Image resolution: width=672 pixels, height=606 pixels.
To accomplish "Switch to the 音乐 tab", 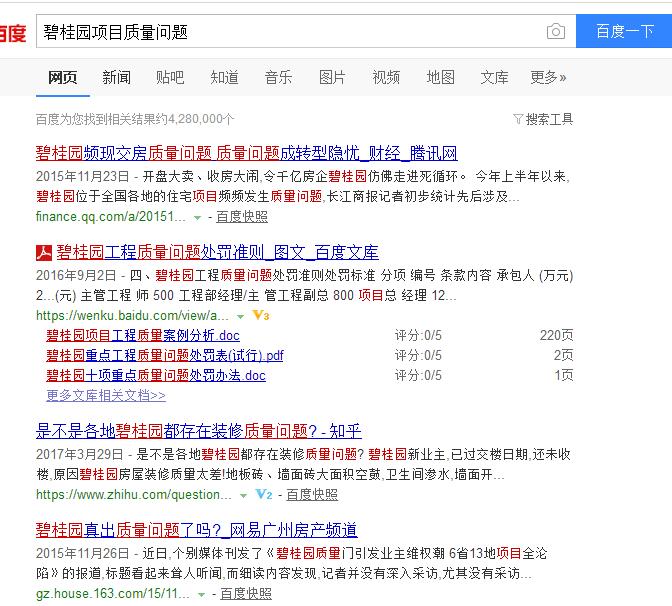I will pyautogui.click(x=278, y=78).
